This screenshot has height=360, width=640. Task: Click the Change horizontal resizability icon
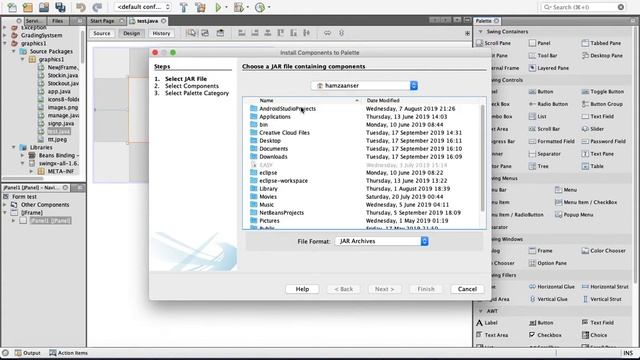click(x=327, y=33)
